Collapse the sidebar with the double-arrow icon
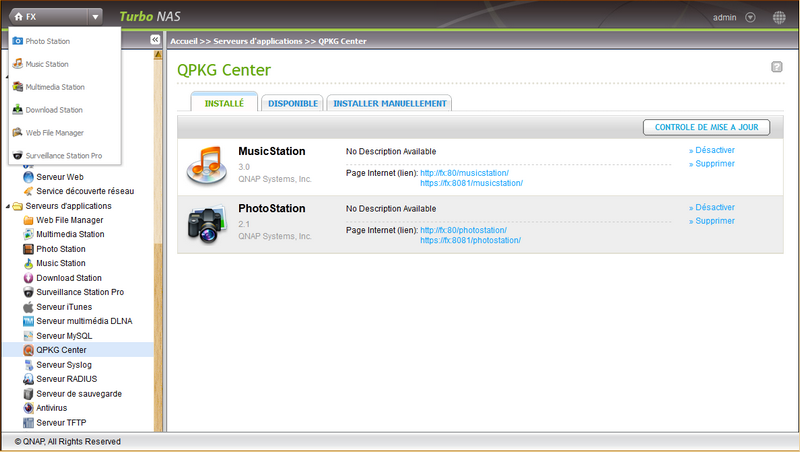 click(155, 40)
